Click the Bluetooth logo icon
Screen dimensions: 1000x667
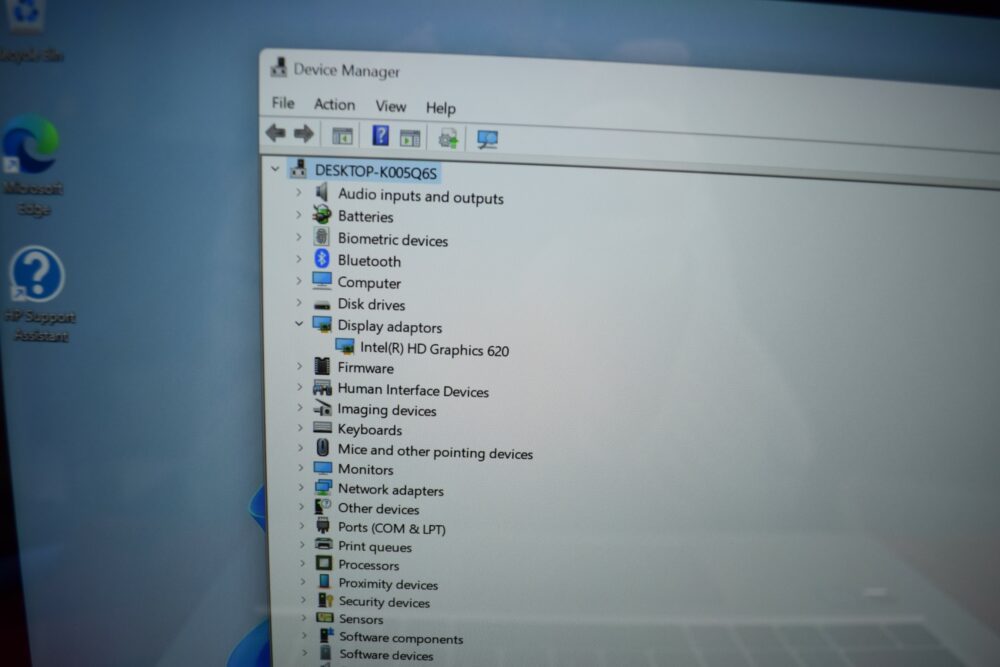321,259
